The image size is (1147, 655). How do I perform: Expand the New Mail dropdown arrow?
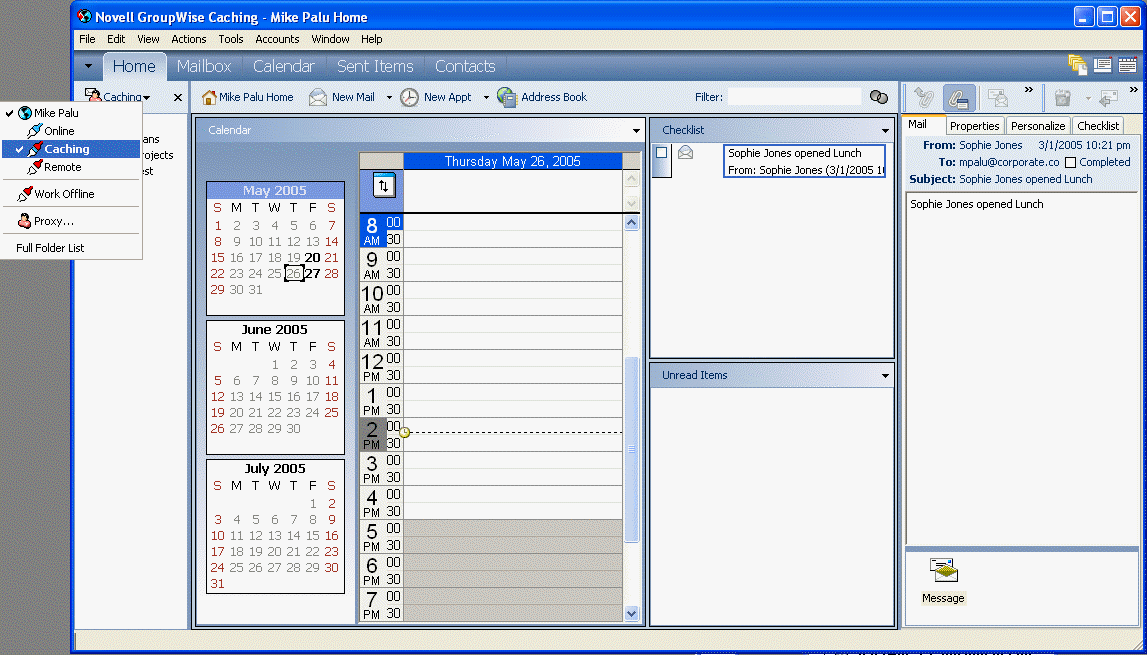(389, 97)
